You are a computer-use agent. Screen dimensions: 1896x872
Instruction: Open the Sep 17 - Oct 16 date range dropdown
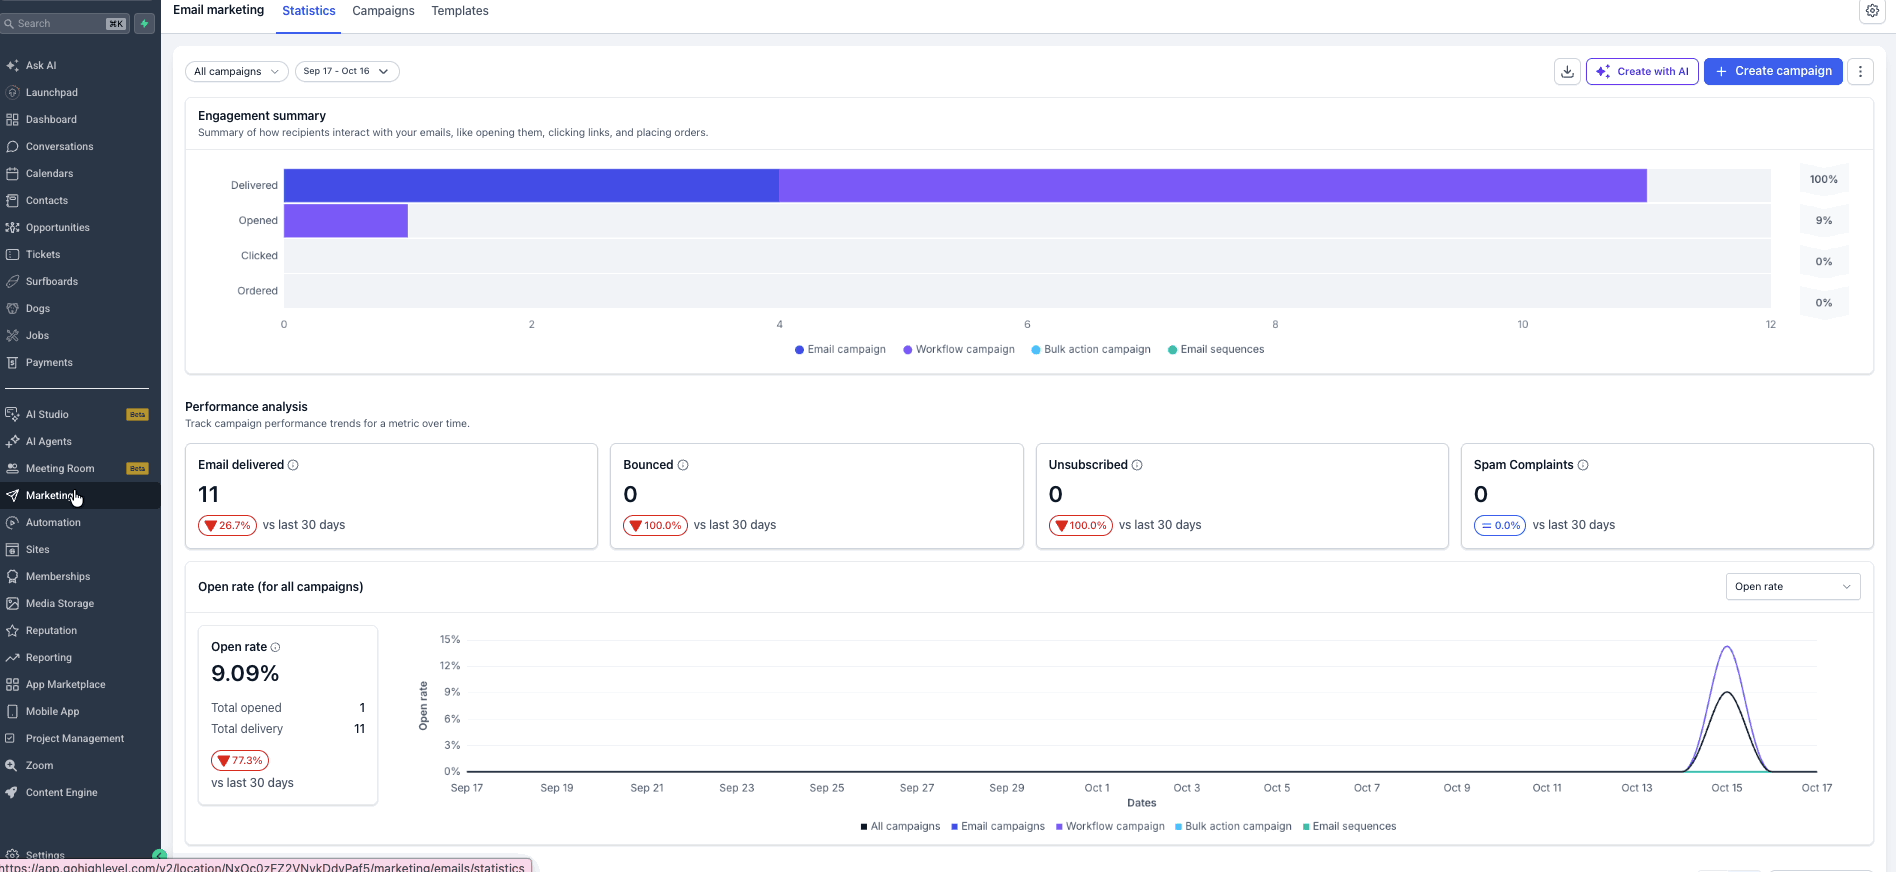click(x=347, y=71)
